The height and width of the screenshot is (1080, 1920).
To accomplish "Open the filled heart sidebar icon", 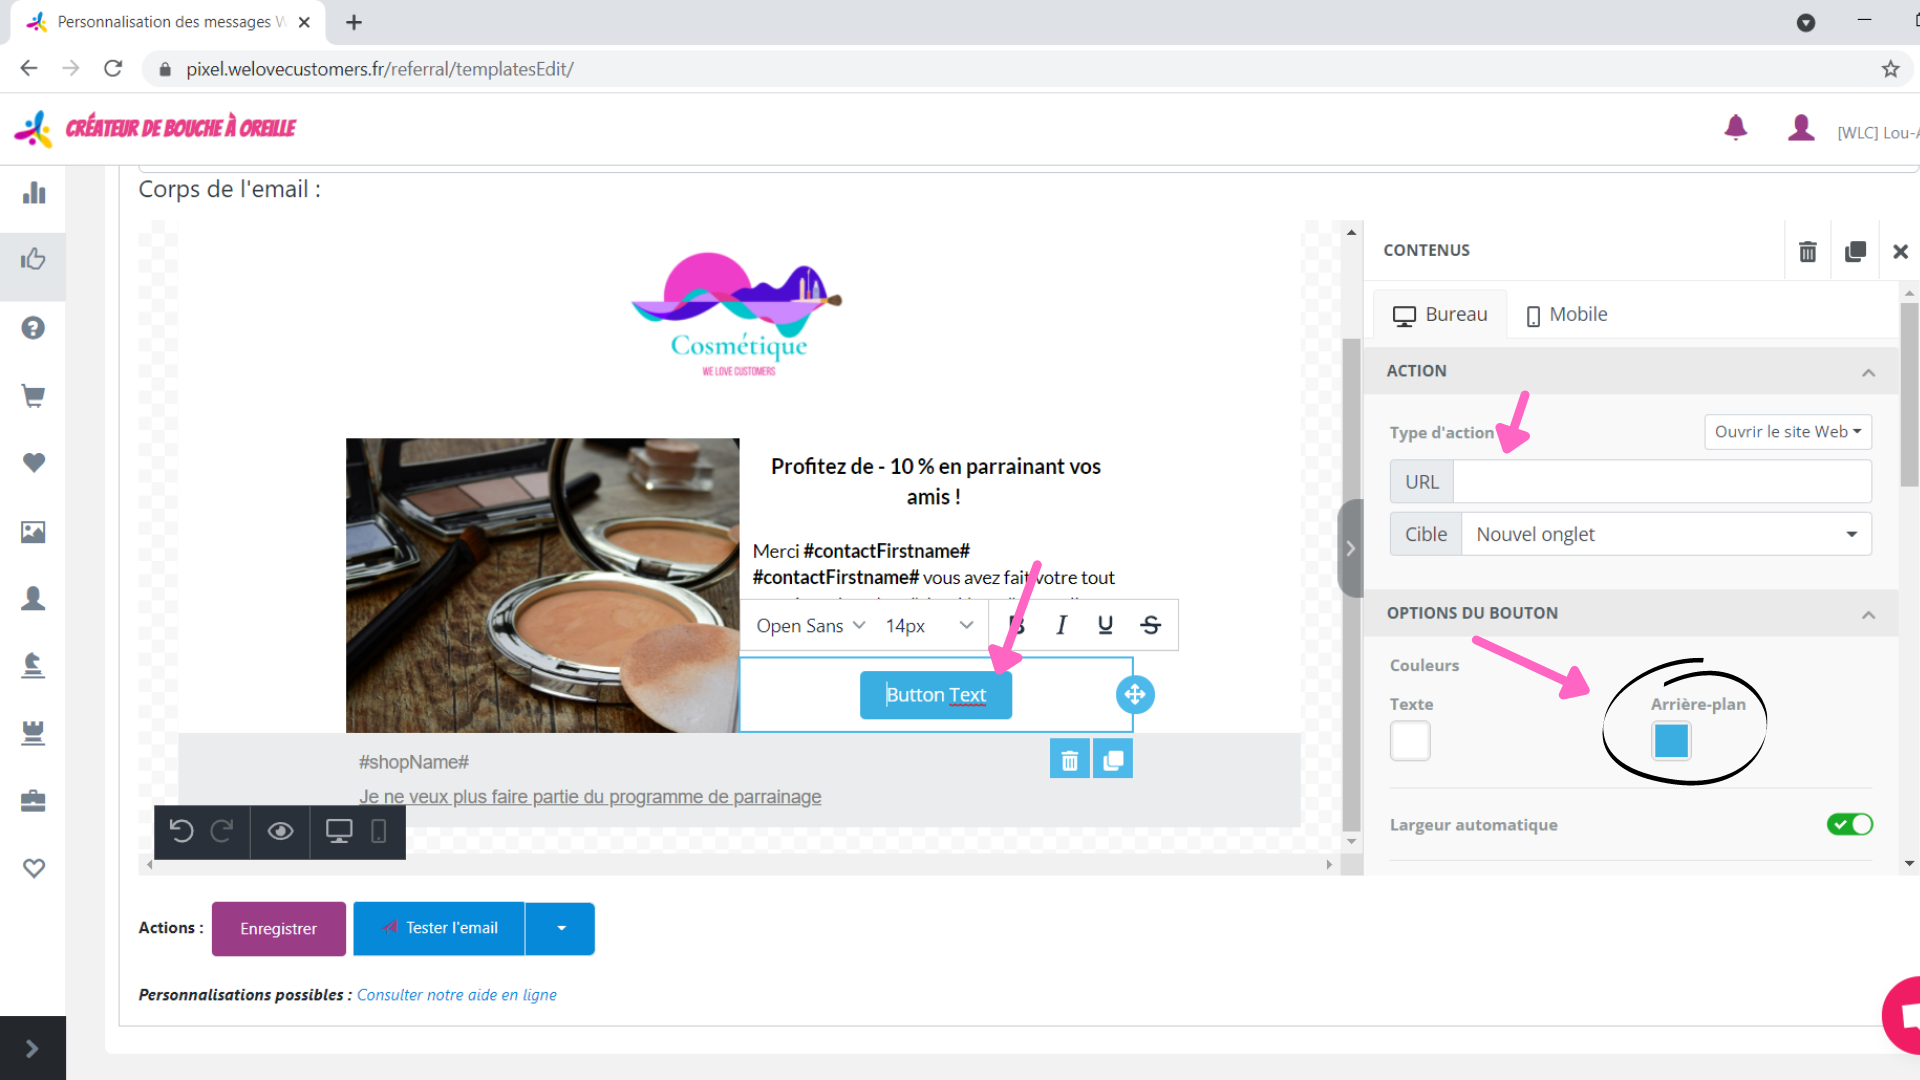I will (x=33, y=463).
